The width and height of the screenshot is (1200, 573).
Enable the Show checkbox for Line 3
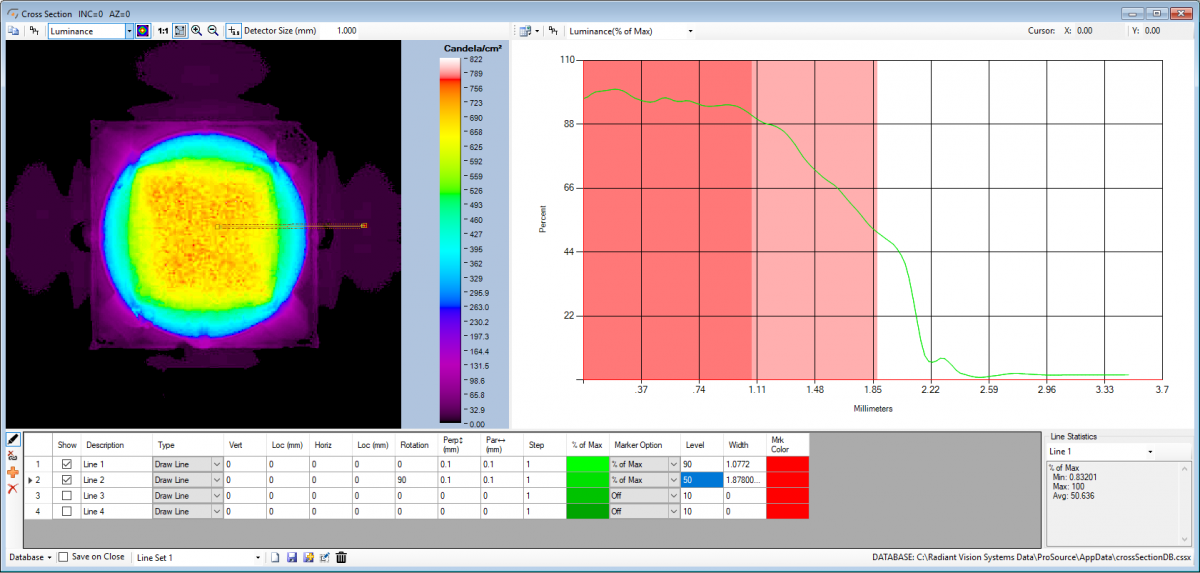(67, 496)
